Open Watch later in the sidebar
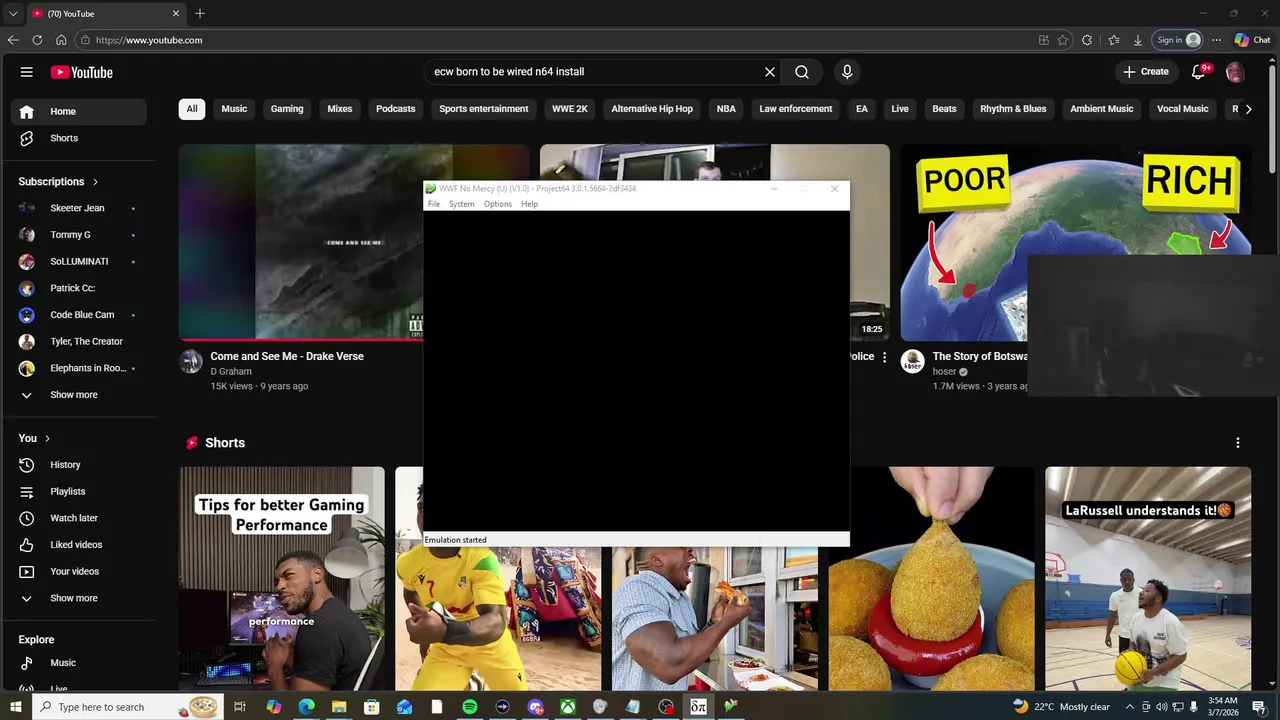Screen dimensions: 1280x720 (79, 518)
